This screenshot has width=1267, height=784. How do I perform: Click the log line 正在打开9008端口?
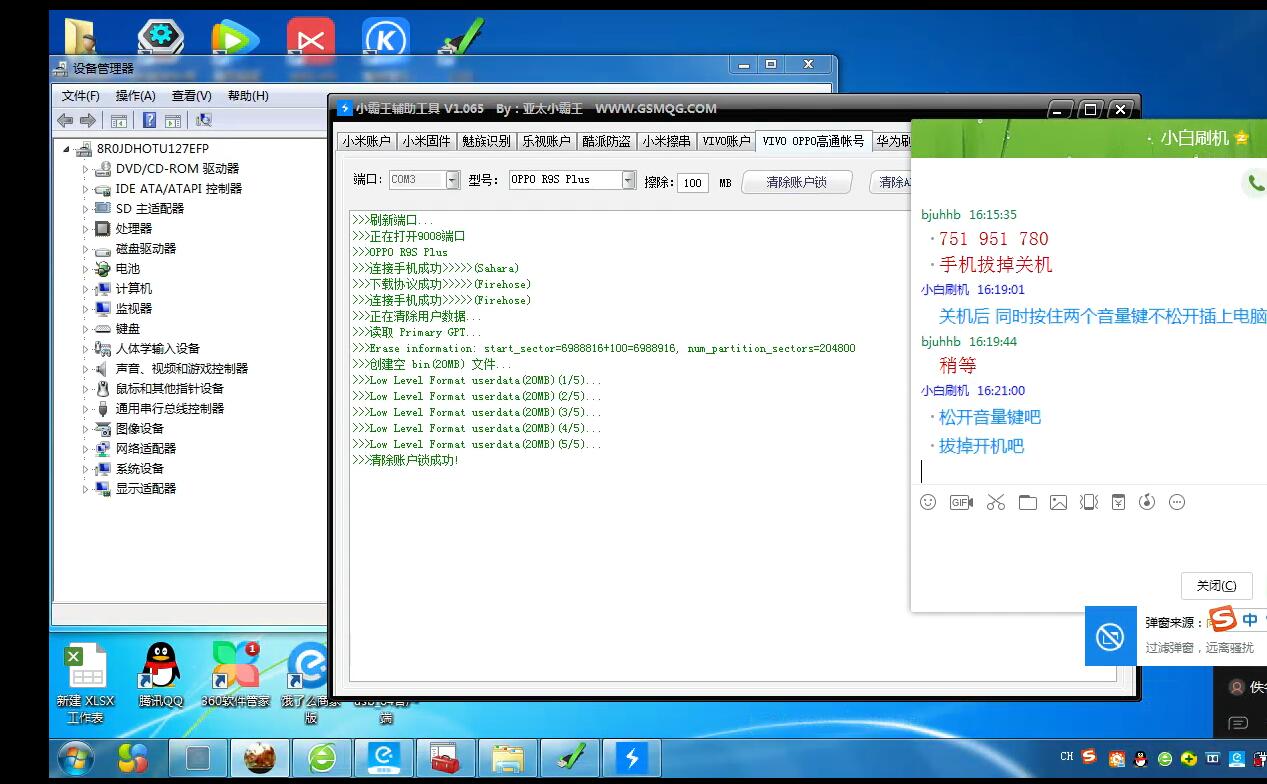pyautogui.click(x=409, y=236)
